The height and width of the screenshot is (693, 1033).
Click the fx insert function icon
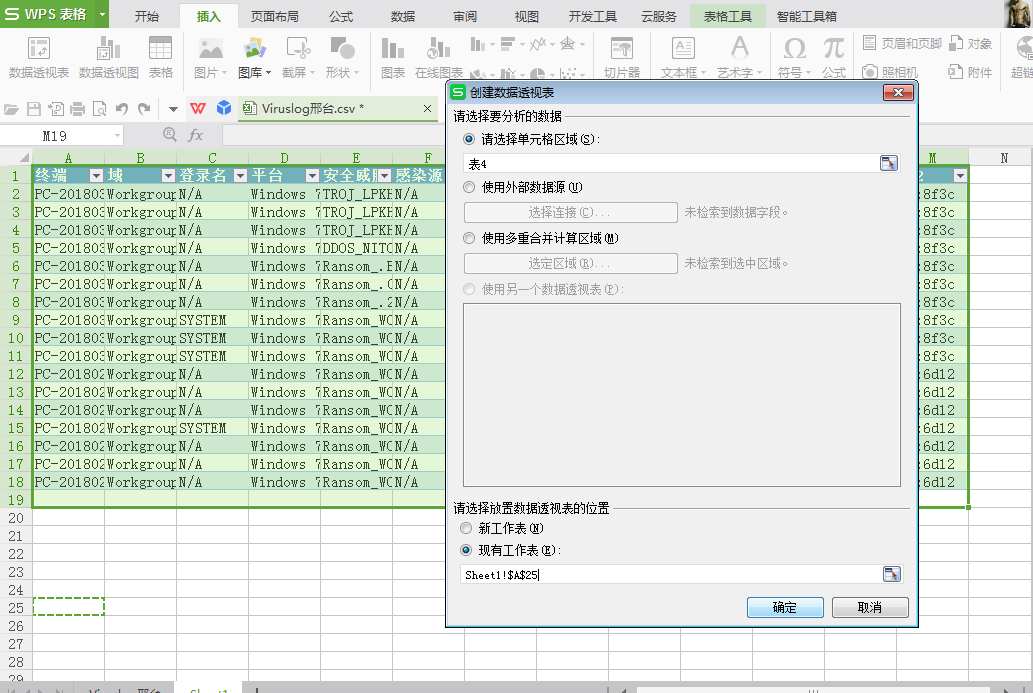(195, 135)
